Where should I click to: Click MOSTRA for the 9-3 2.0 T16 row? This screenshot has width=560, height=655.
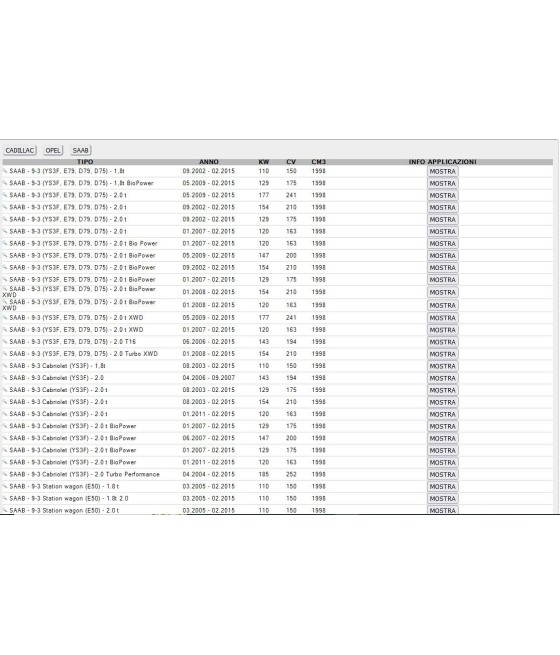(x=443, y=342)
